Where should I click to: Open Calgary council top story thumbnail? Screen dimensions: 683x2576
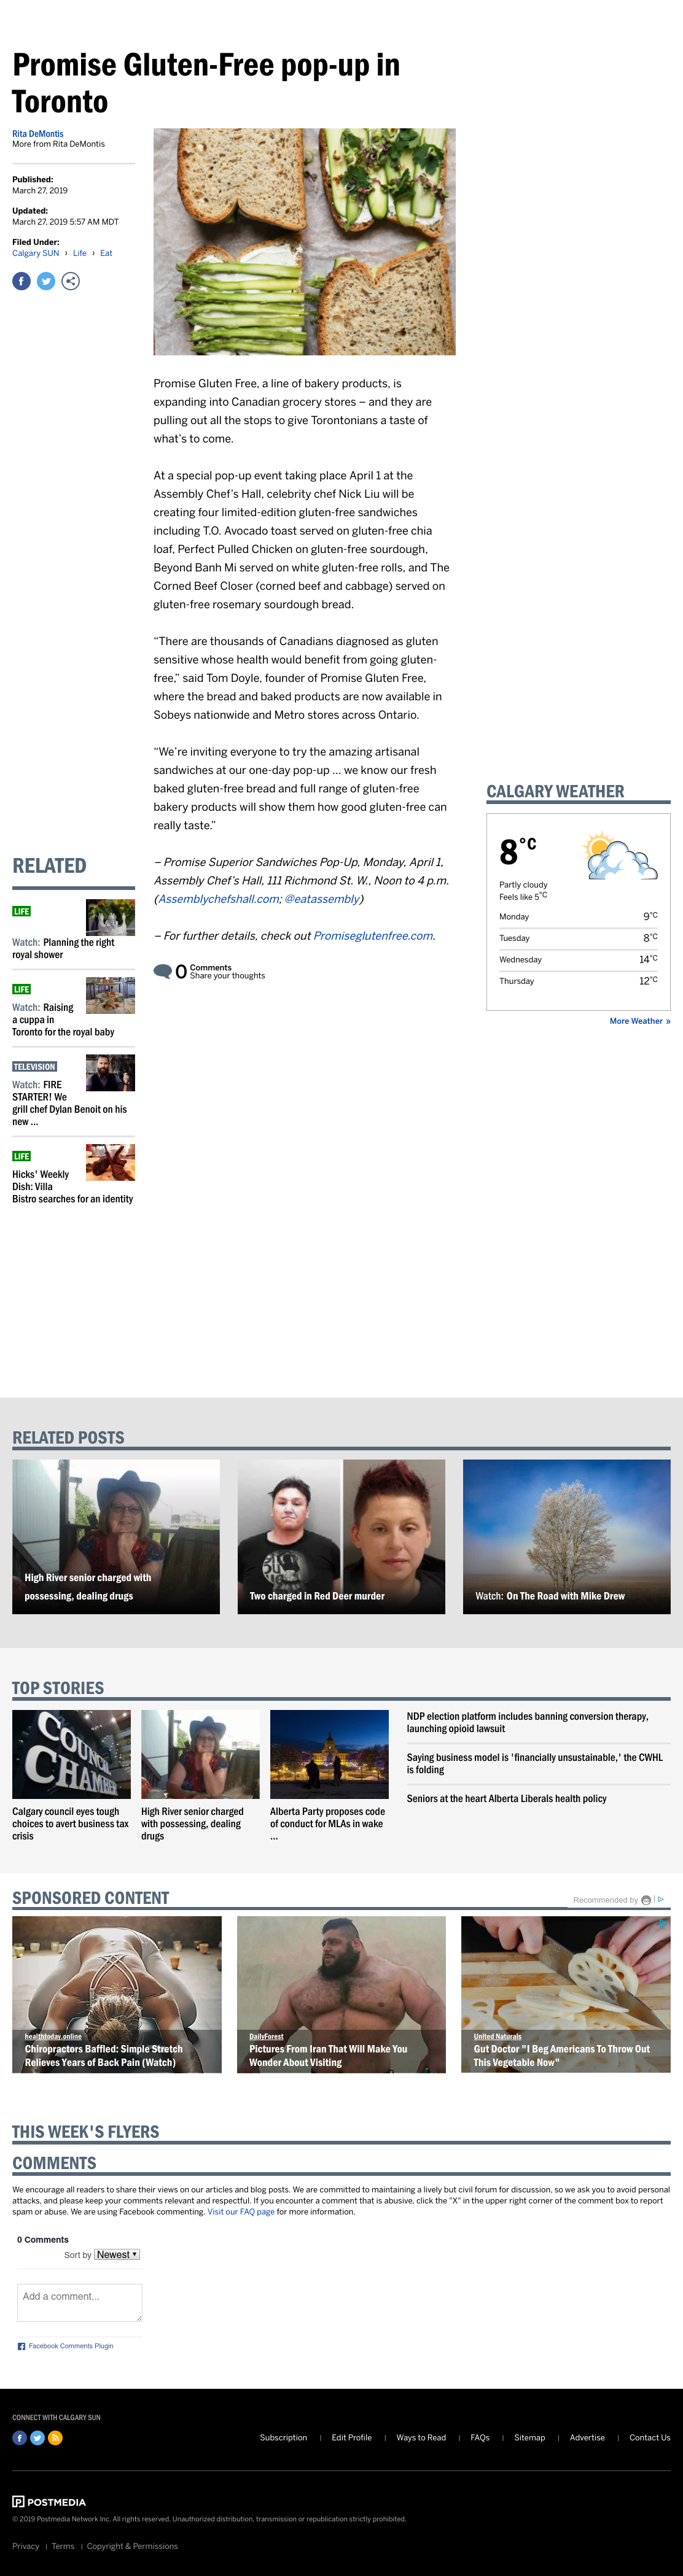tap(71, 1754)
